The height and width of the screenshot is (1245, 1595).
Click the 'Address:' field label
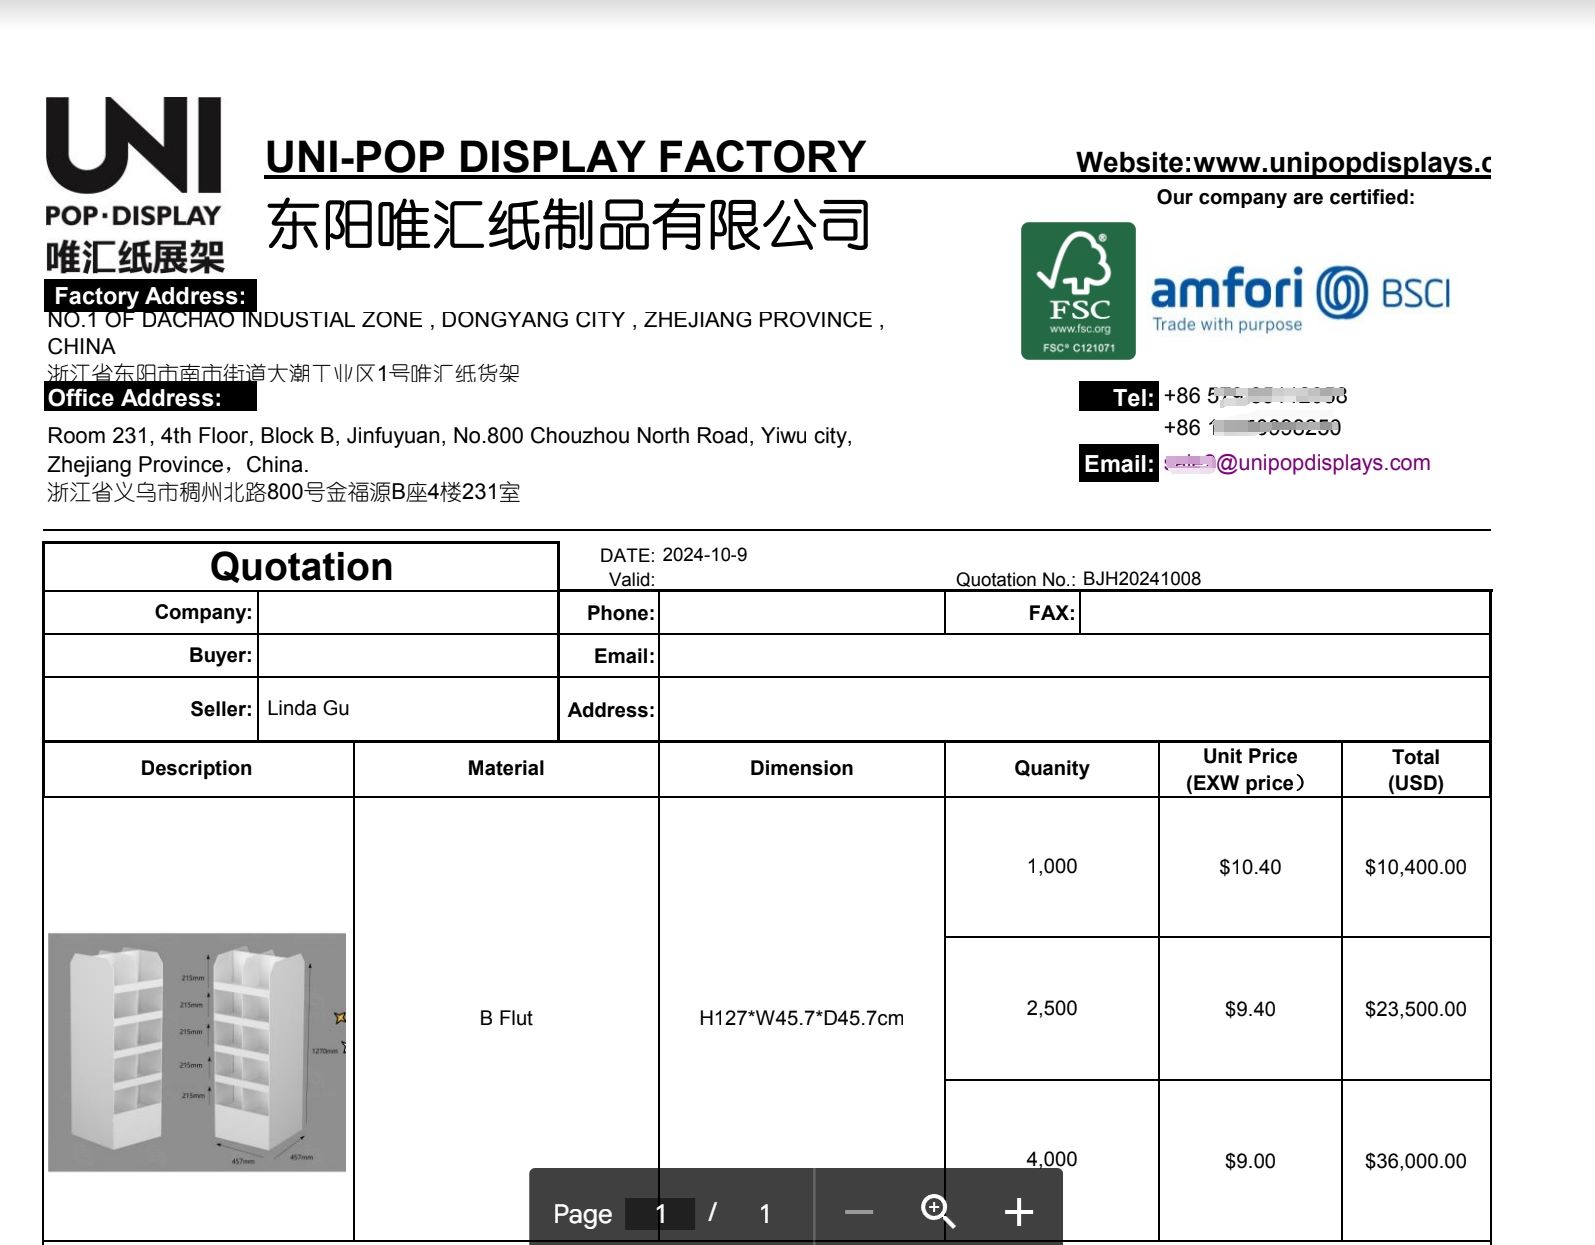611,710
